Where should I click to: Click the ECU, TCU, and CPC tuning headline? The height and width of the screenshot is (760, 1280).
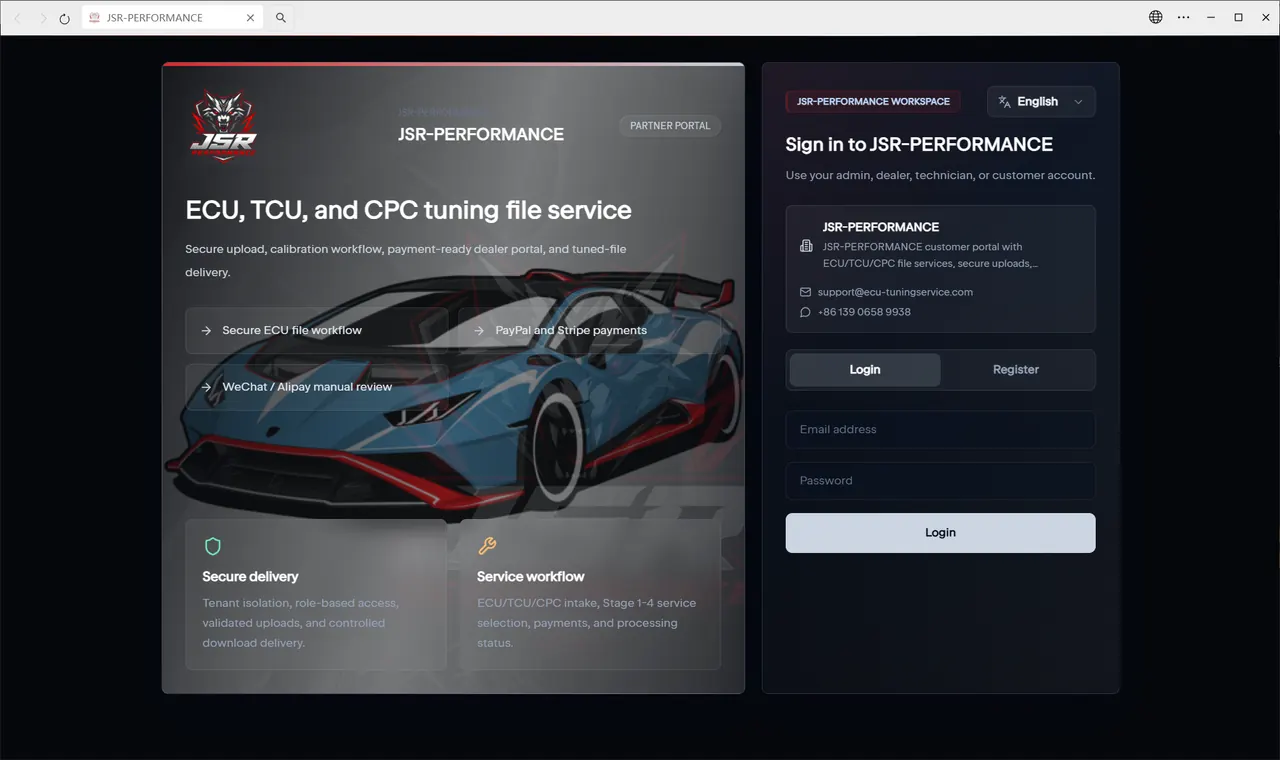point(409,211)
